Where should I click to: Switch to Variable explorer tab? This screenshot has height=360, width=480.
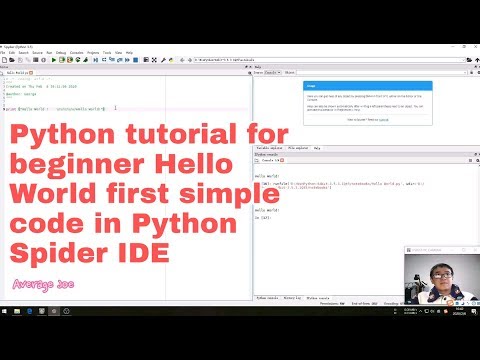269,148
